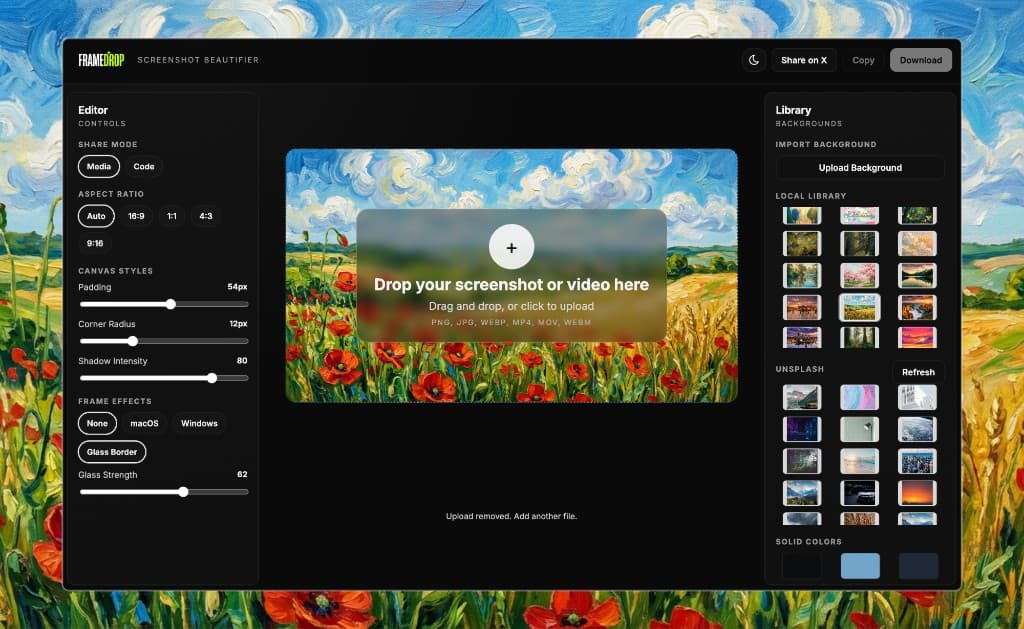Toggle dark mode with the moon icon
This screenshot has height=629, width=1024.
(x=754, y=60)
